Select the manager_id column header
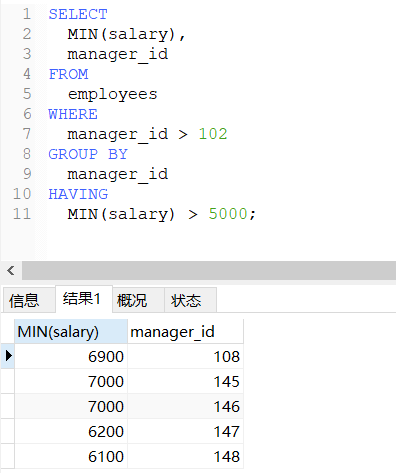Image resolution: width=396 pixels, height=473 pixels. tap(185, 332)
